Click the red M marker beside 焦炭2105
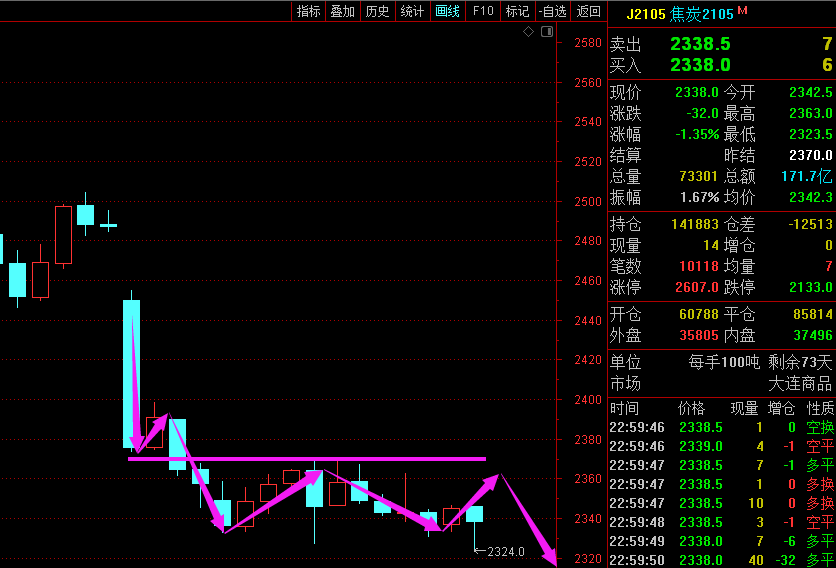Viewport: 836px width, 568px height. click(x=742, y=12)
